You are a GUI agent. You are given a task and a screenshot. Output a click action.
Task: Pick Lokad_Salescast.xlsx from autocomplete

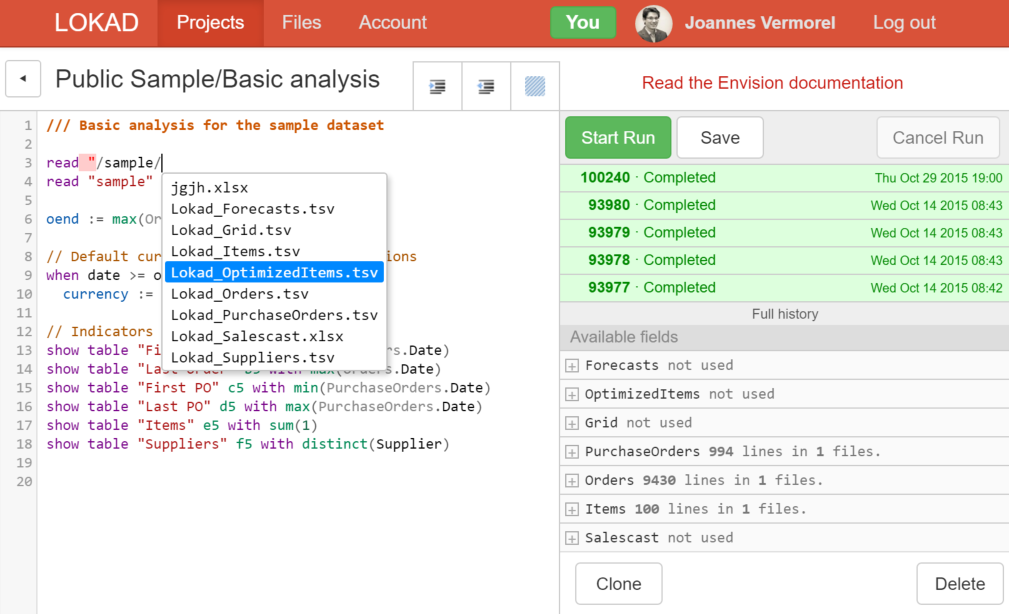point(257,336)
